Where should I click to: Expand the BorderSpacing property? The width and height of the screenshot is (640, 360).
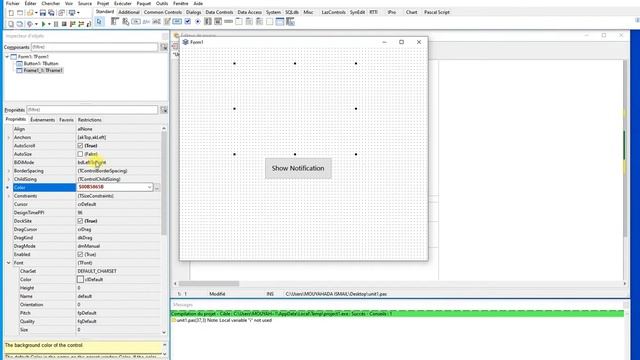[x=9, y=171]
